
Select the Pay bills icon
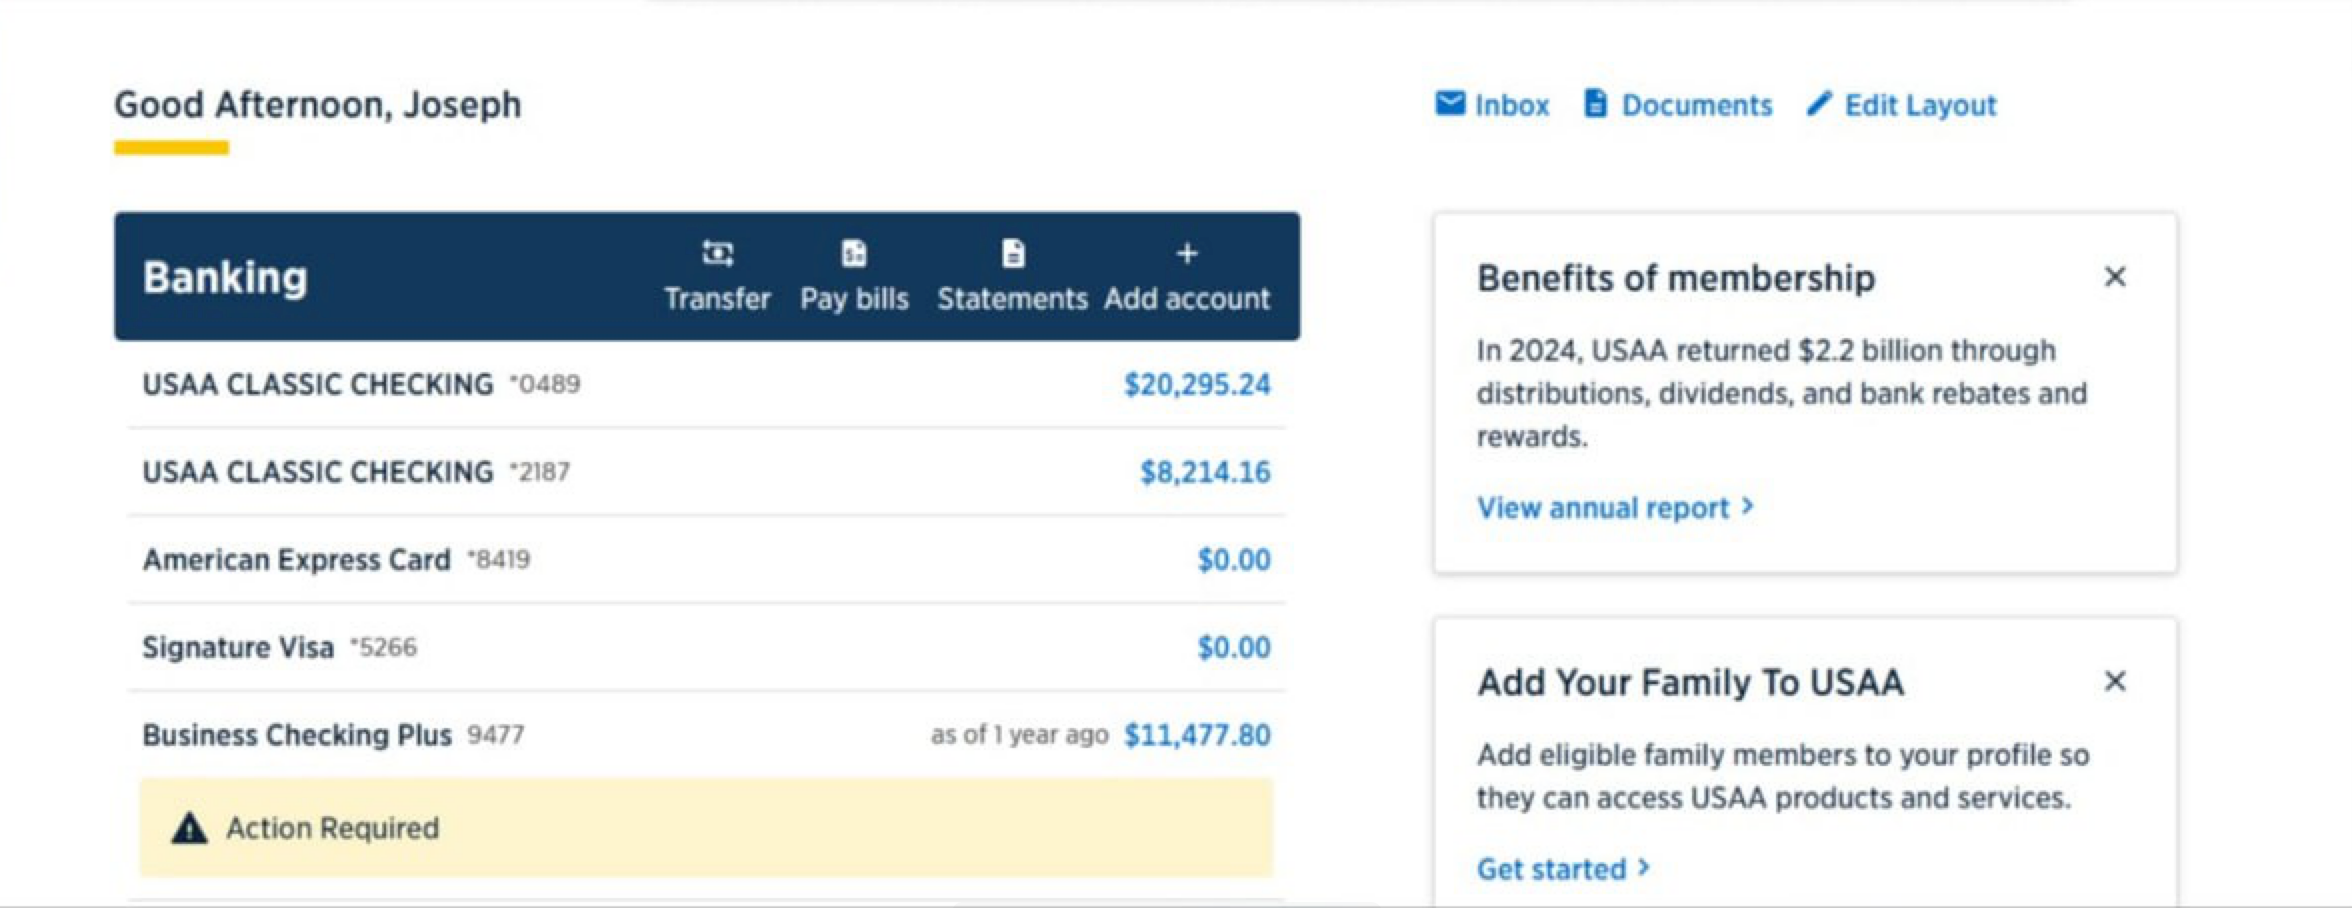[854, 254]
